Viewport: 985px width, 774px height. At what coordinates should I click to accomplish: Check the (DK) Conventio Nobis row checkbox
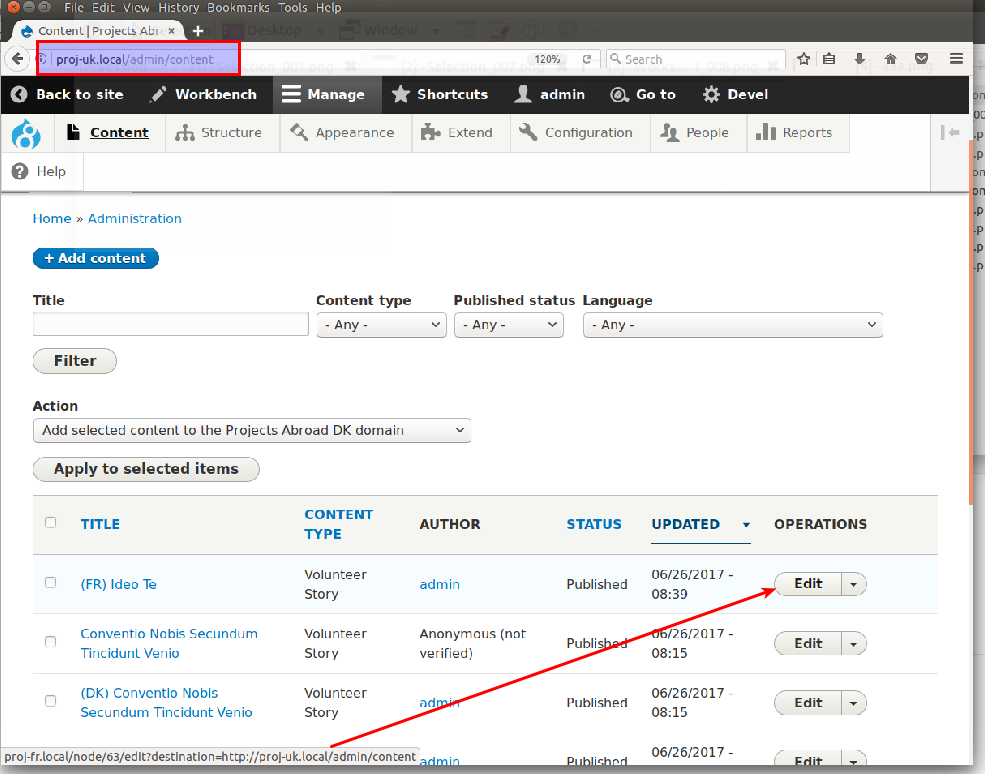50,700
